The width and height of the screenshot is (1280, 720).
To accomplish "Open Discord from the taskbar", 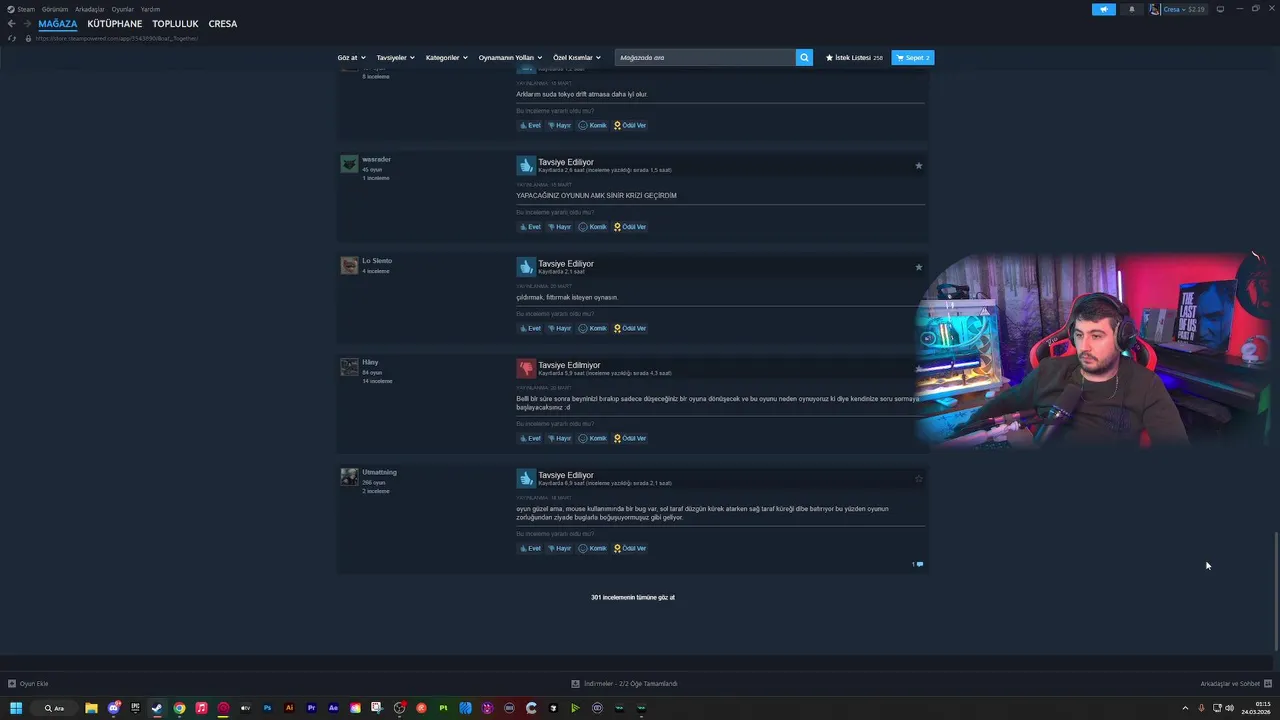I will click(x=113, y=708).
